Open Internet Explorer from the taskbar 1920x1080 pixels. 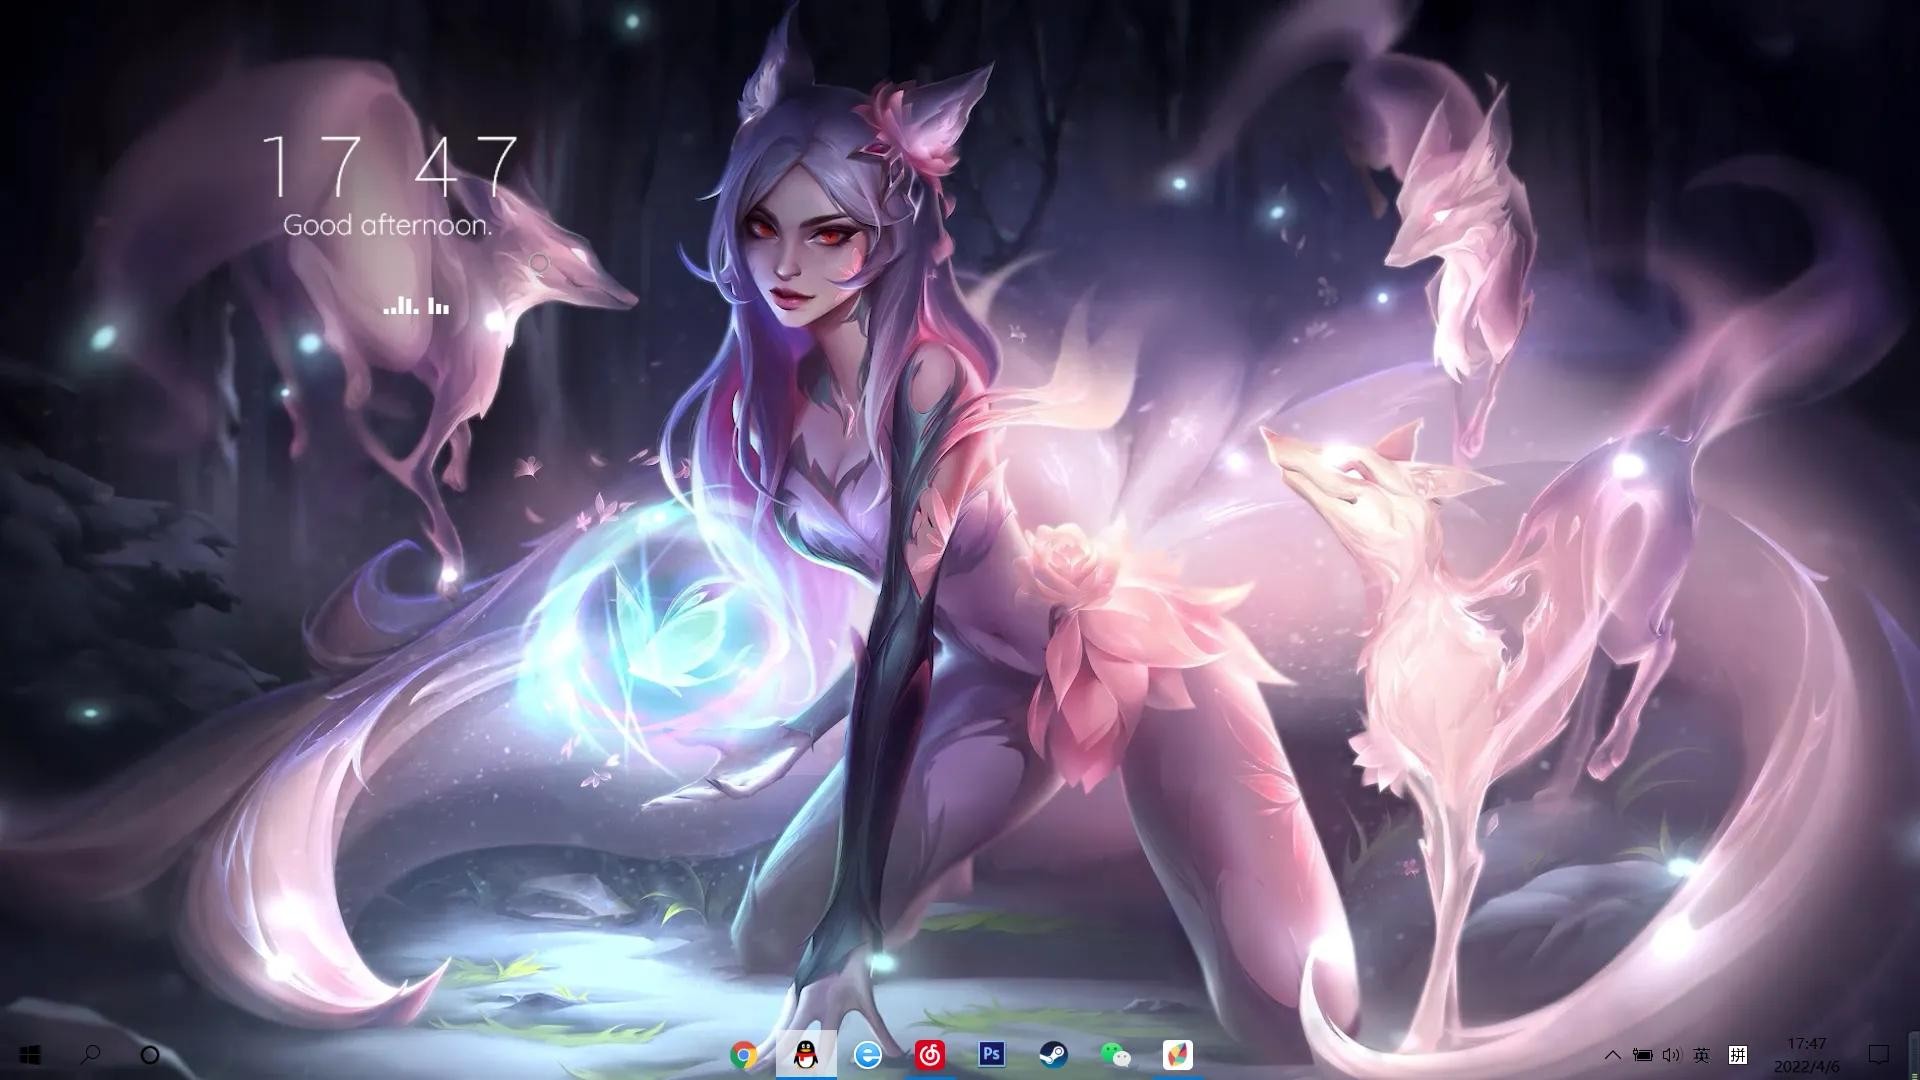868,1055
